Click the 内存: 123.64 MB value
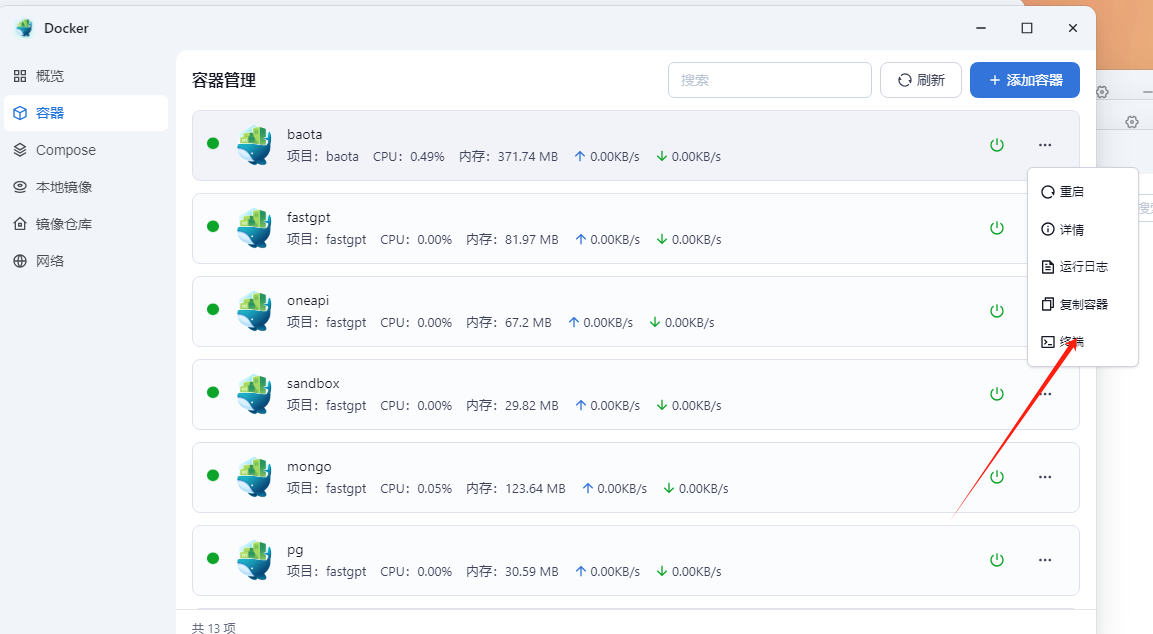 [516, 488]
